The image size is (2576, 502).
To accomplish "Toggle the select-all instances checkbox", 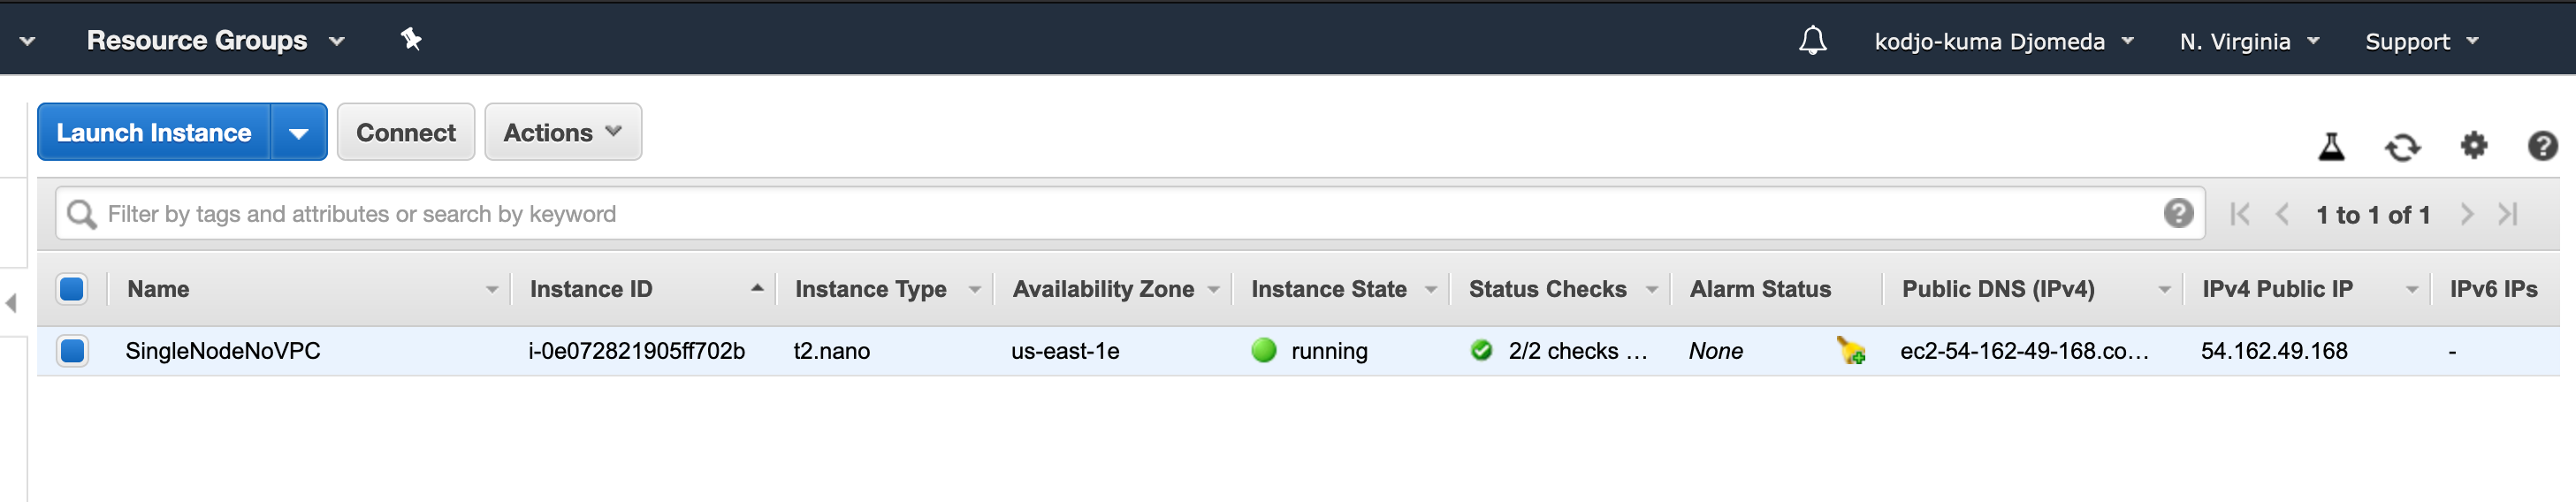I will [x=72, y=289].
